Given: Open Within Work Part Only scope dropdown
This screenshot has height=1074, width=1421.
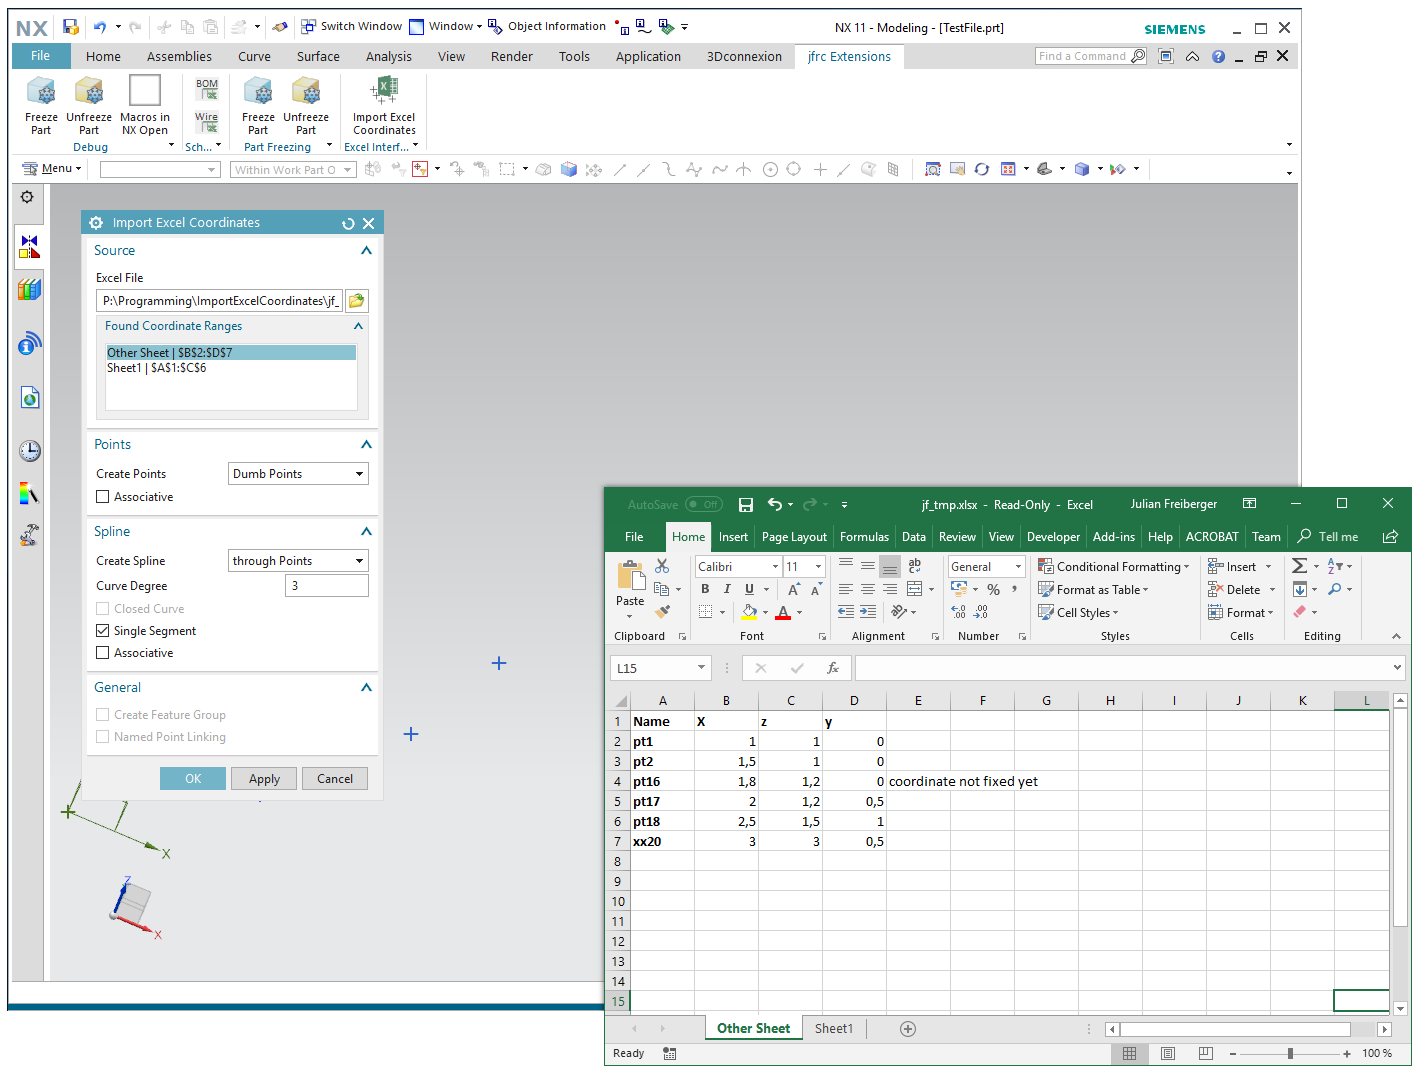Looking at the screenshot, I should [293, 170].
